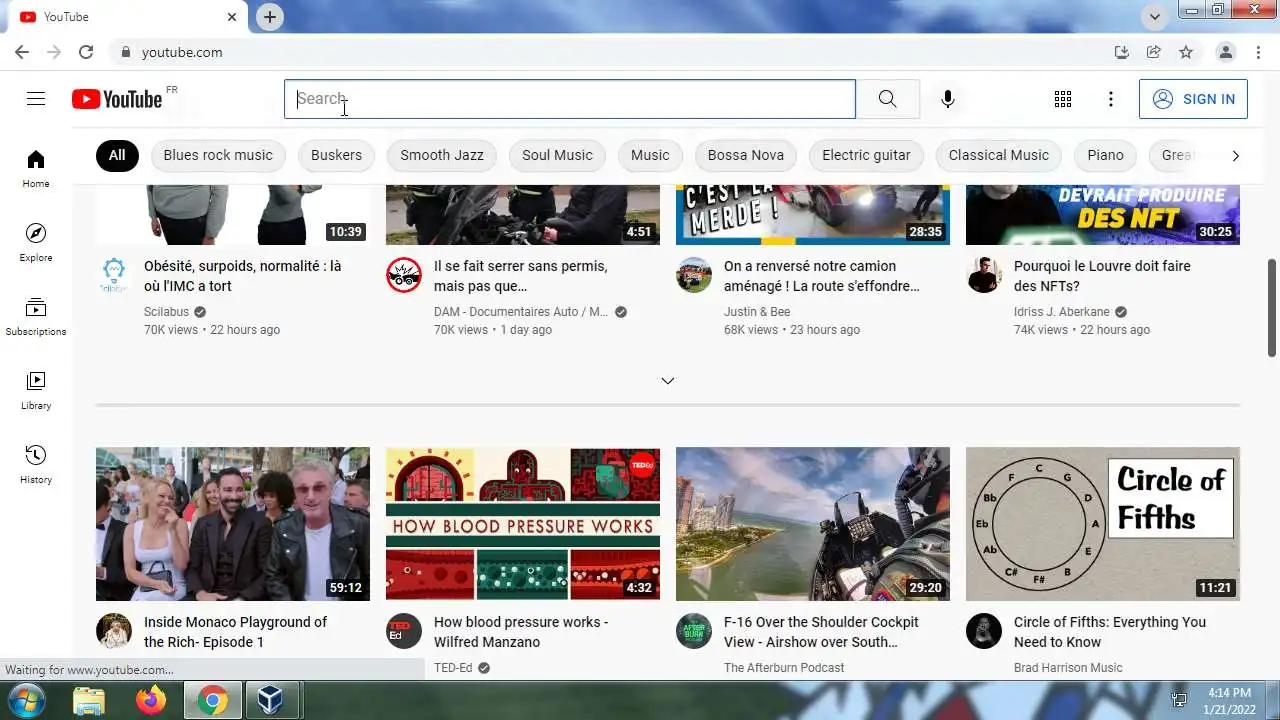The height and width of the screenshot is (720, 1280).
Task: Open 'Pourquoi le Louvre doit faire des NFTs?'
Action: pos(1102,276)
